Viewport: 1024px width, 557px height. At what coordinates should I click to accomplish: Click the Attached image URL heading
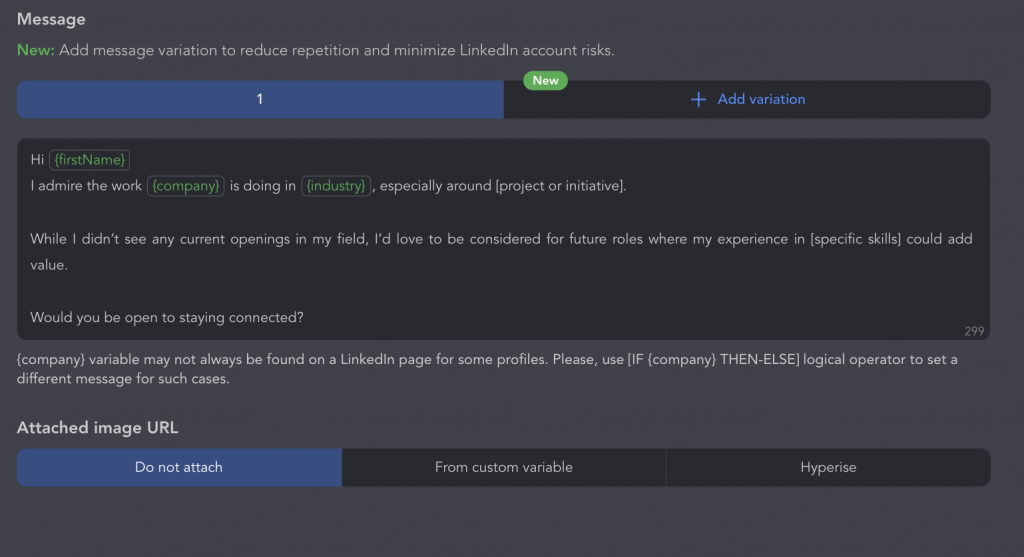[x=97, y=428]
